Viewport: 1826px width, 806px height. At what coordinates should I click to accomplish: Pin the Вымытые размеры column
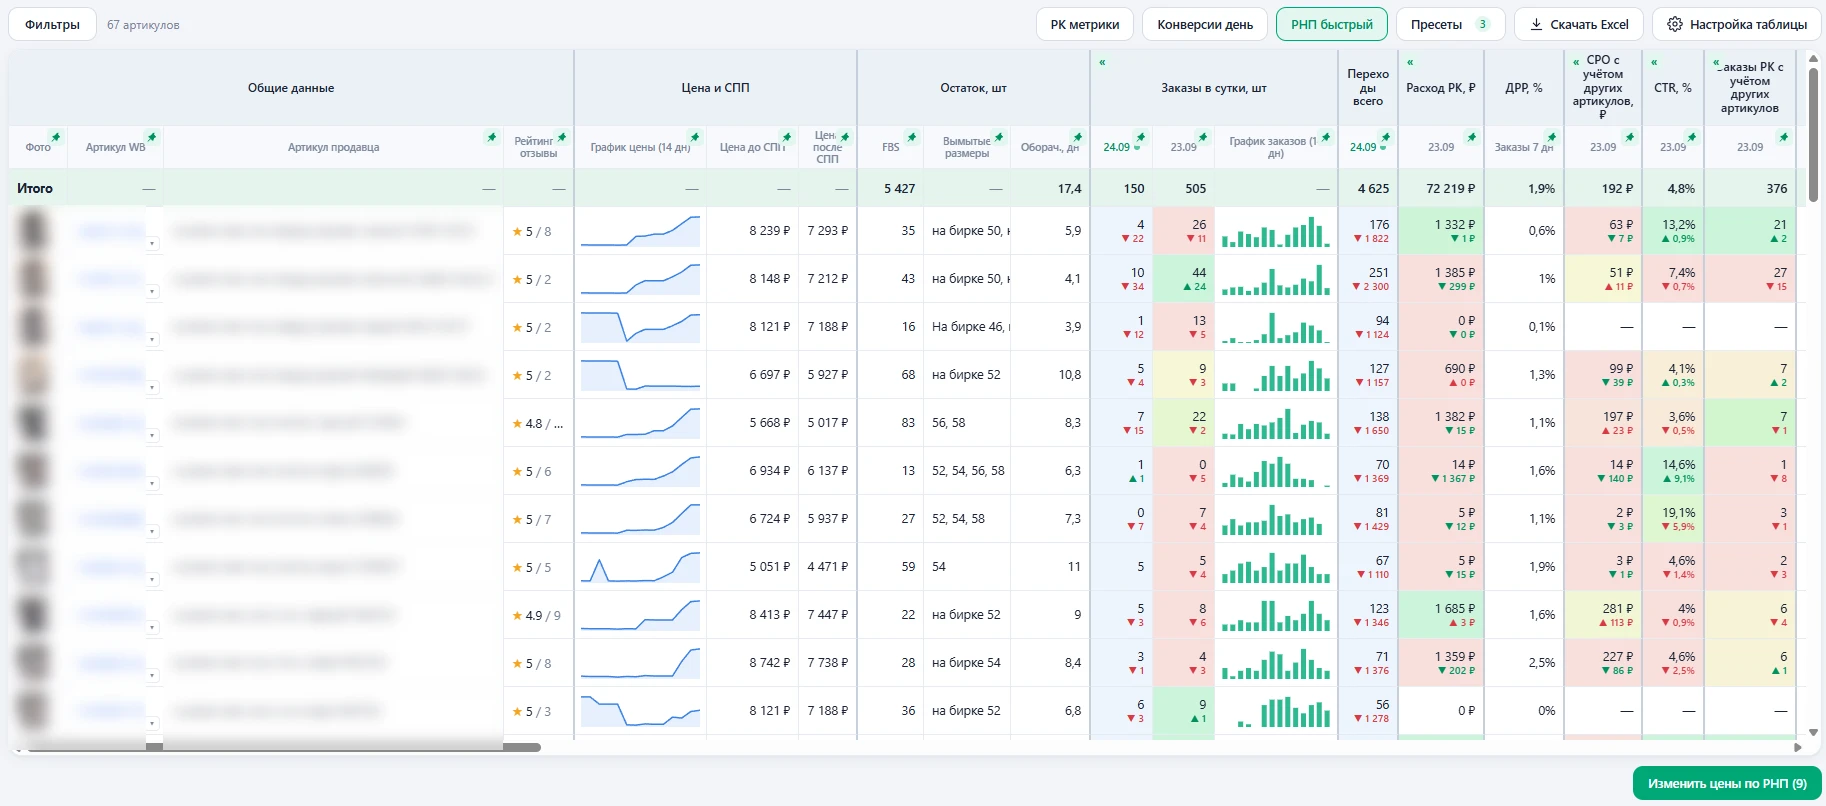[x=999, y=137]
